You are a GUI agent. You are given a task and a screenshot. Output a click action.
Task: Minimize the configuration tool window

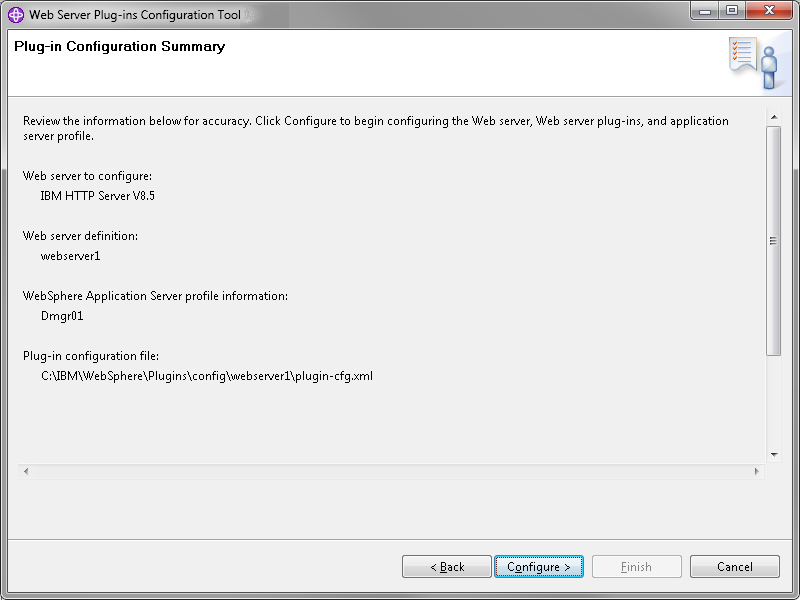point(705,11)
